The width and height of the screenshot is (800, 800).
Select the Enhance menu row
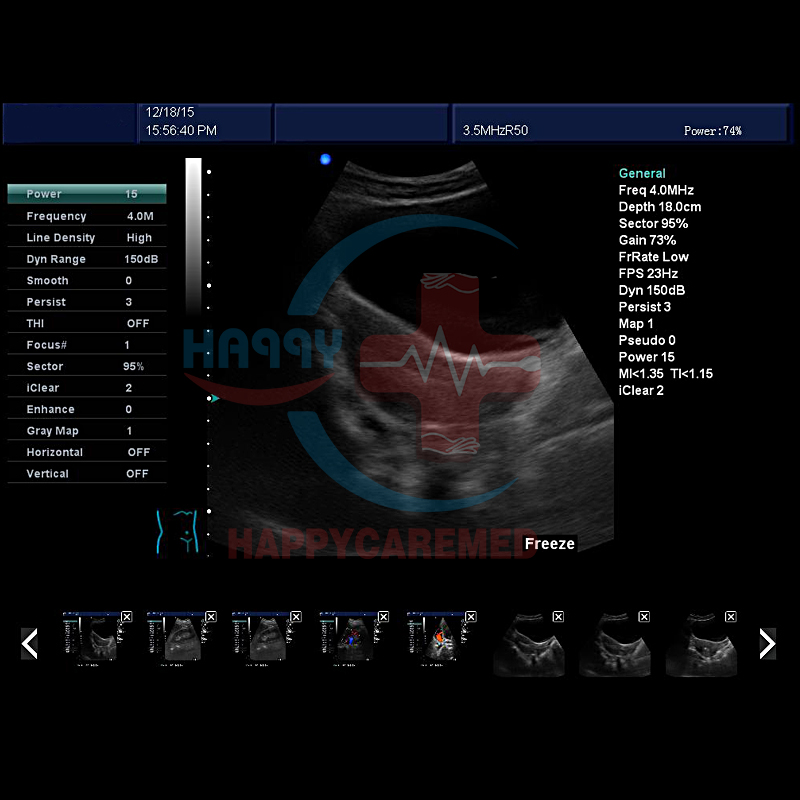click(x=87, y=409)
